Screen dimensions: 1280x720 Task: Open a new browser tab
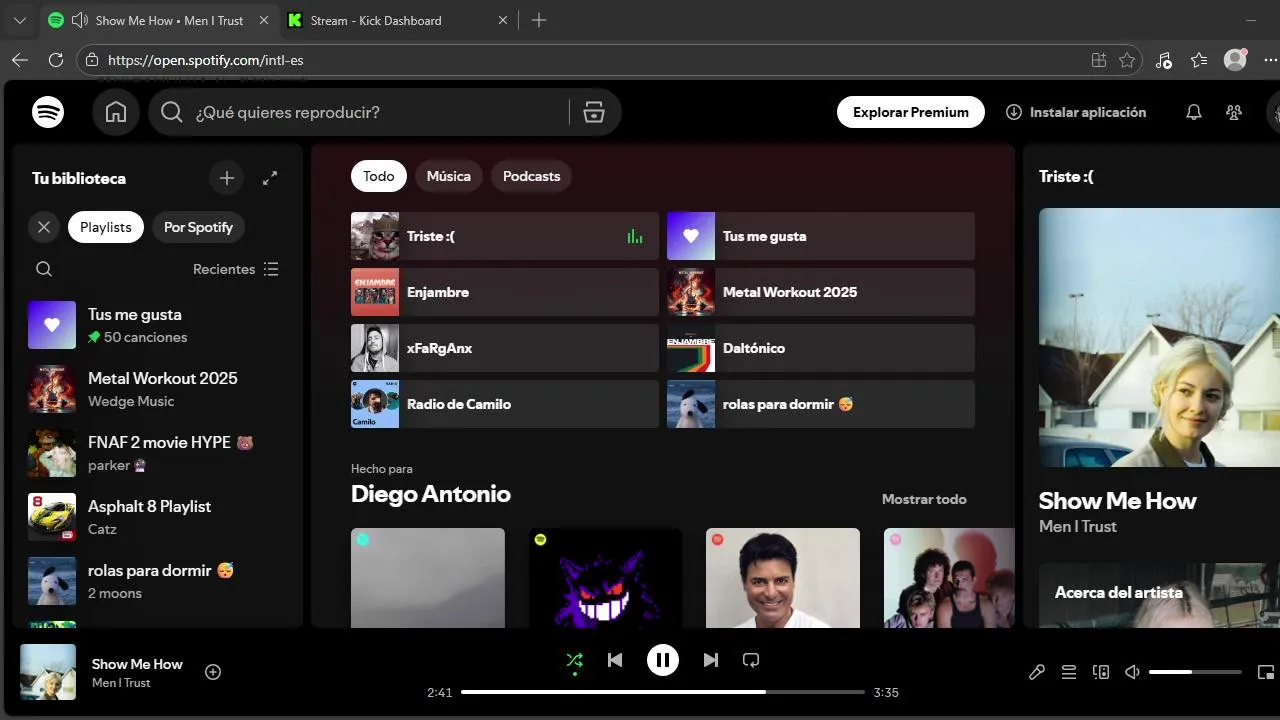539,20
